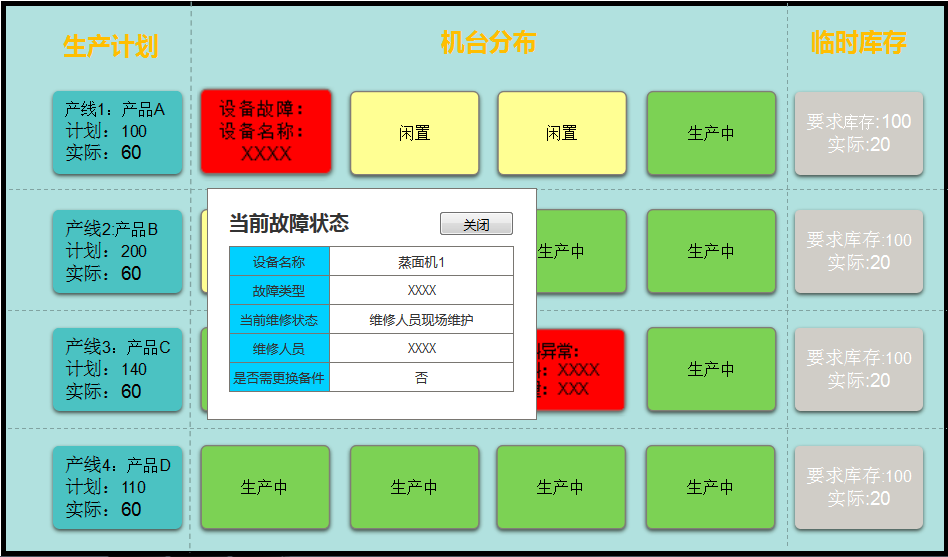This screenshot has height=557, width=948.
Task: Click XXXX value in the 维修人员 row
Action: [422, 348]
